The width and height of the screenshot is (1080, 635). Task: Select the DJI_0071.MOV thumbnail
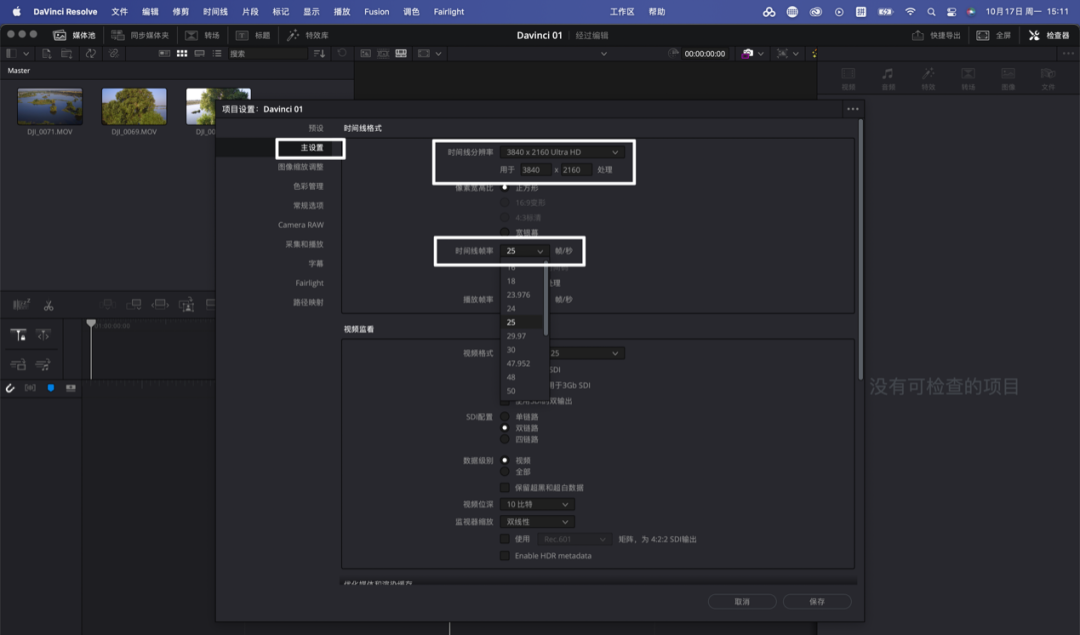50,107
